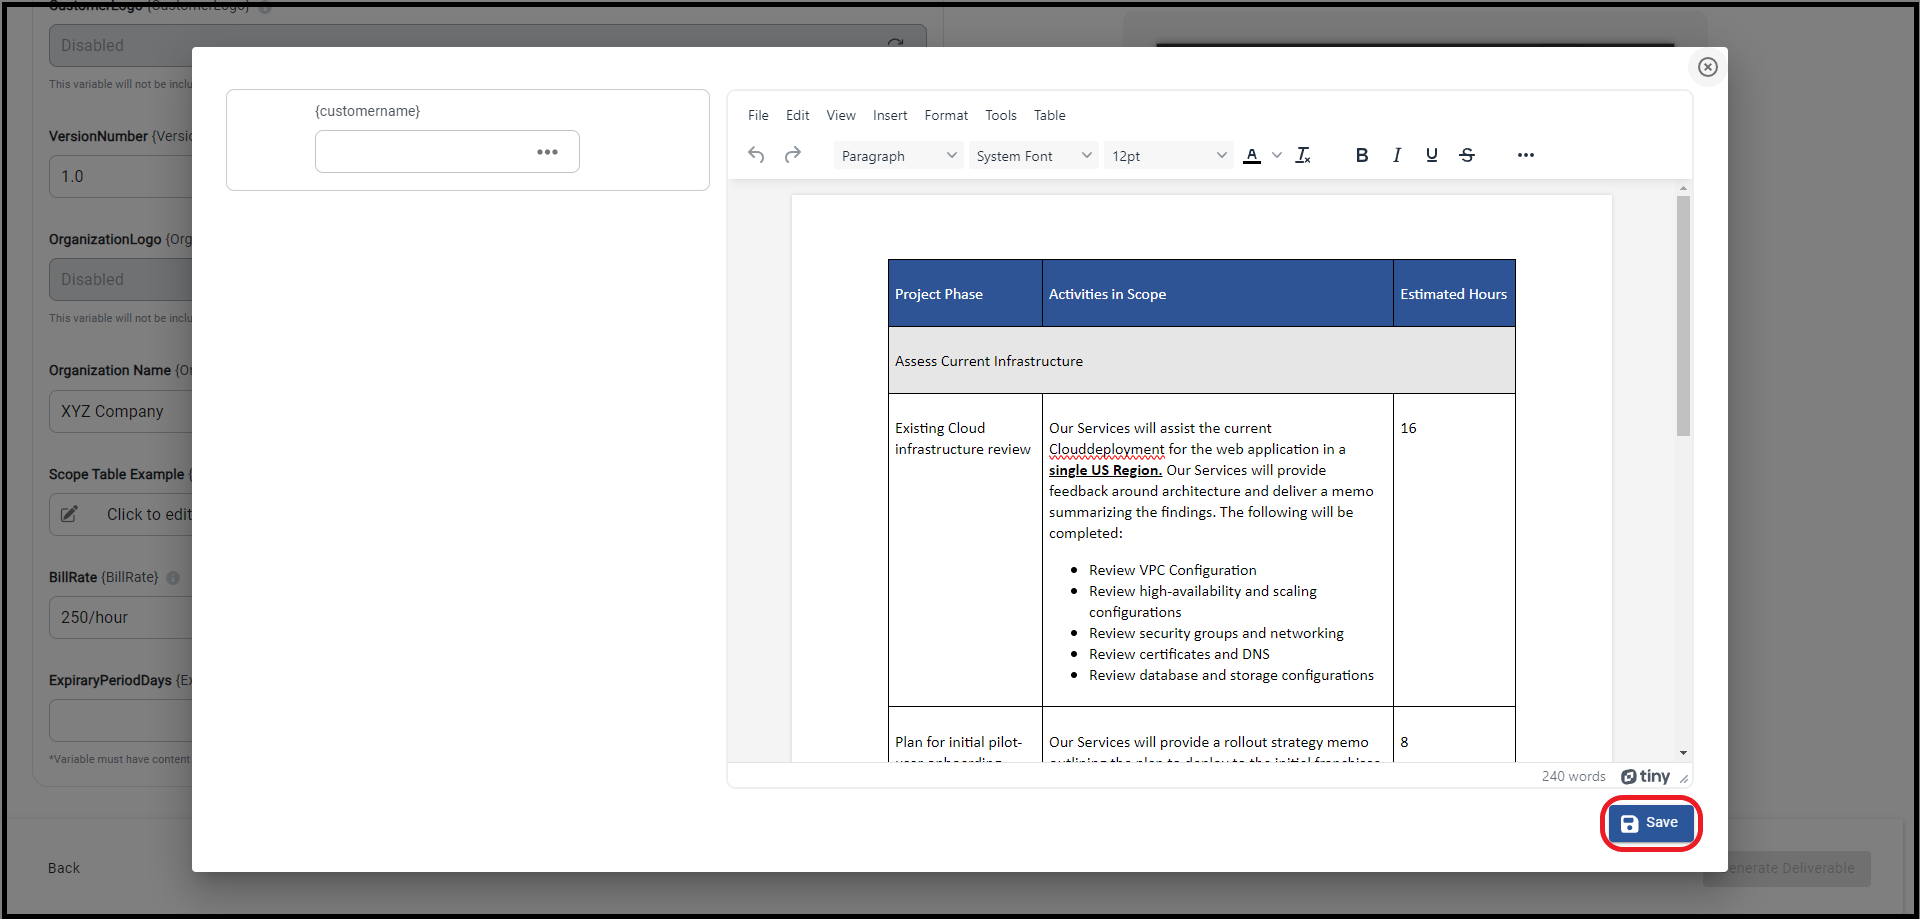Viewport: 1920px width, 919px height.
Task: Click the Existing Cloud infrastructure review cell
Action: pos(965,550)
